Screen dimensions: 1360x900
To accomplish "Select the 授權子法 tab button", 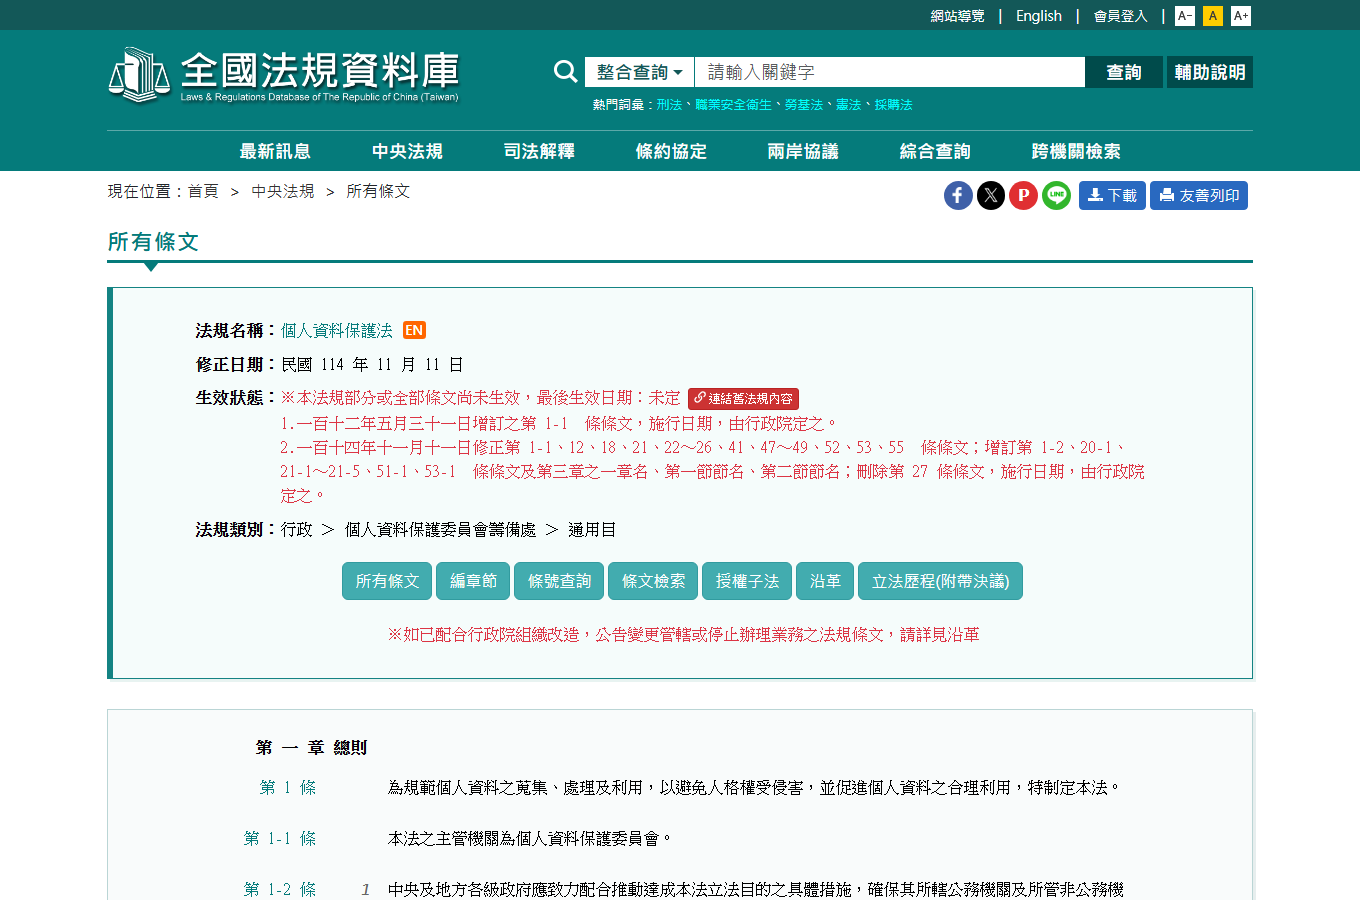I will click(747, 581).
